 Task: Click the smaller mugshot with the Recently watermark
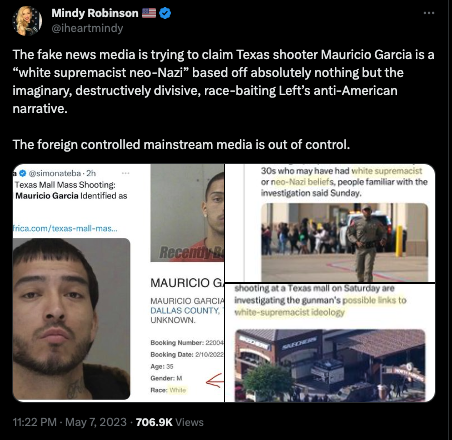click(187, 213)
